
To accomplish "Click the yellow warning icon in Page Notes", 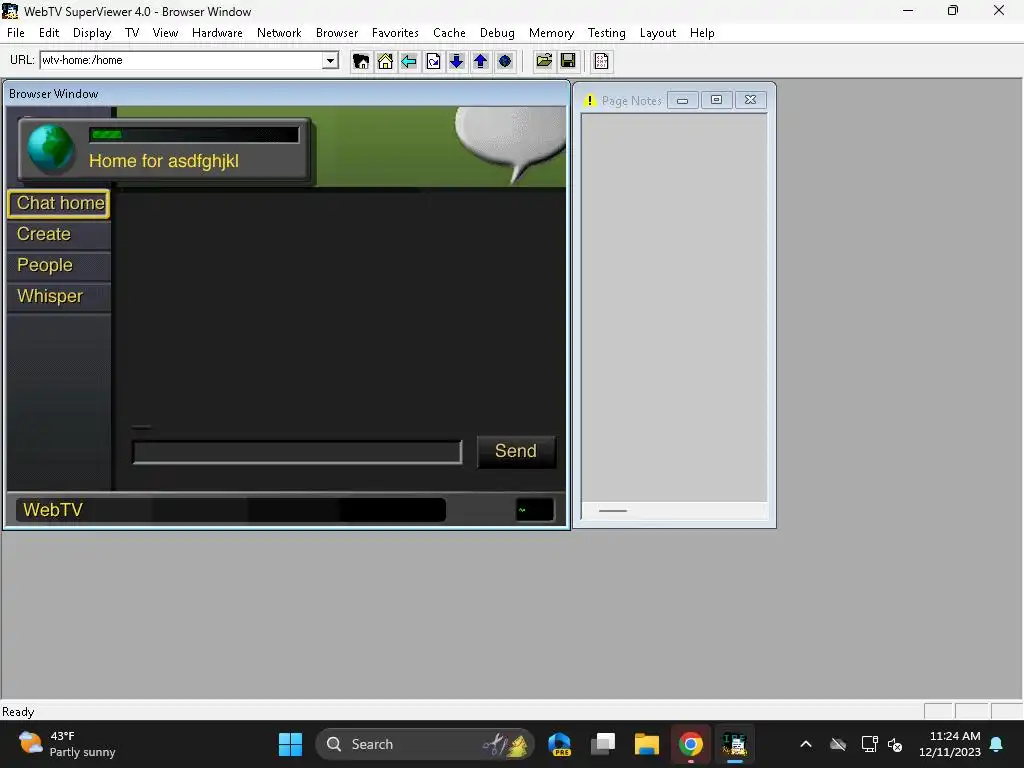I will [x=589, y=101].
